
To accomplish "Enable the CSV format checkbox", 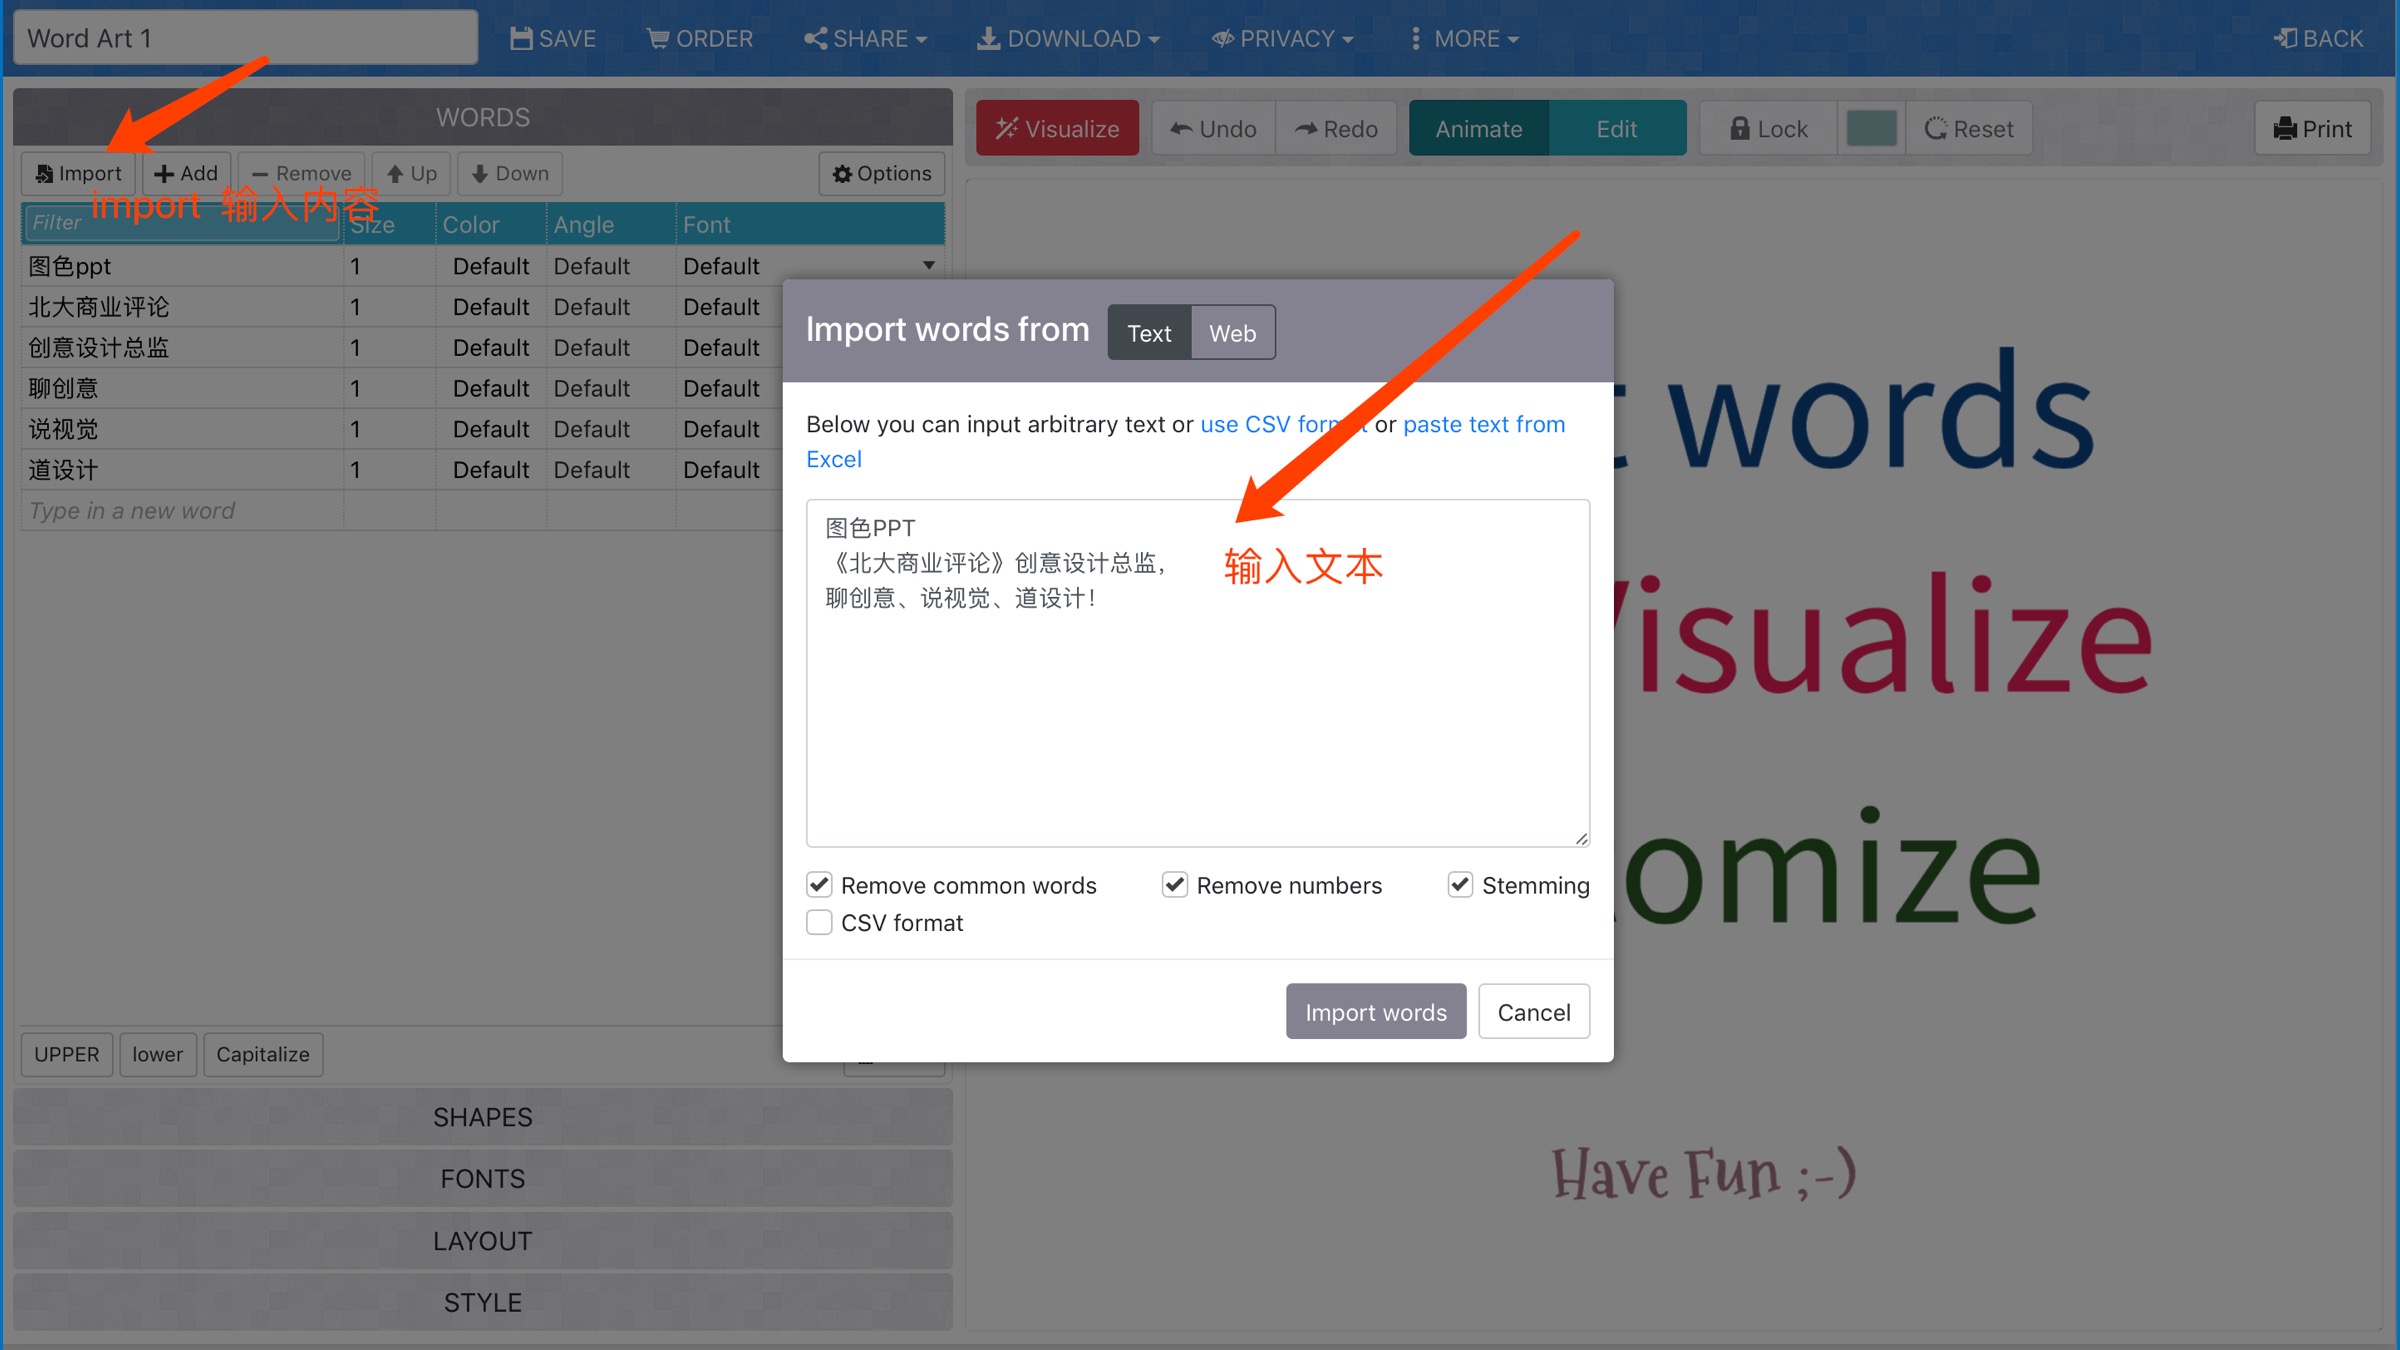I will click(x=819, y=922).
